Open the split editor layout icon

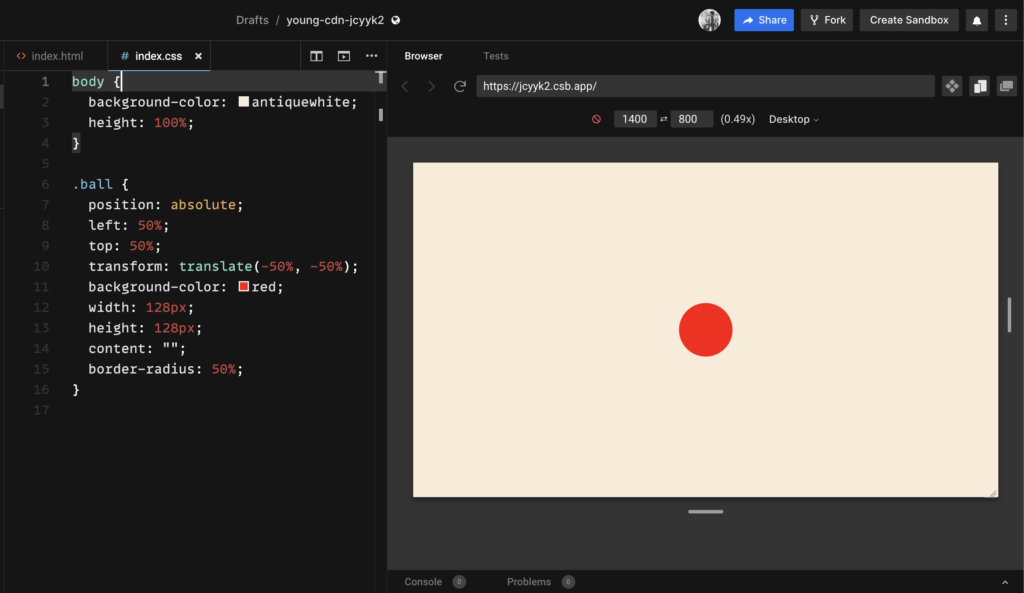tap(316, 56)
